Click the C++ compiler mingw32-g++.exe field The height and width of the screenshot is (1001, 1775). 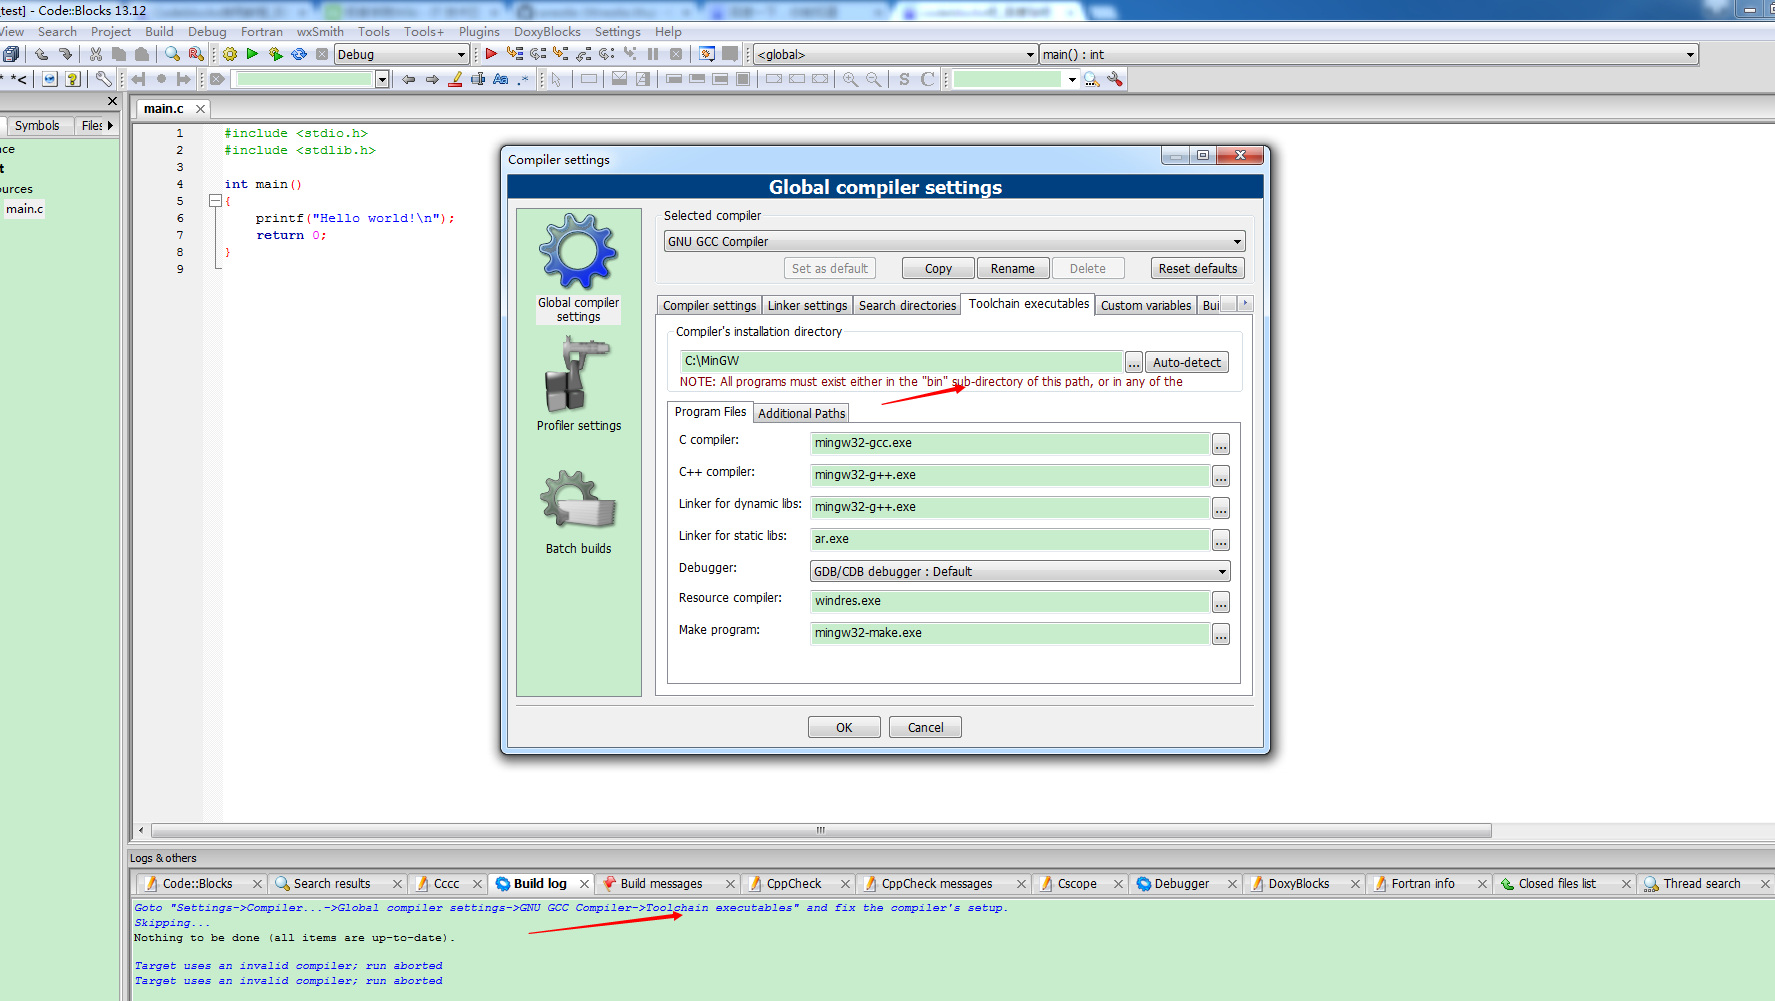pos(1010,475)
